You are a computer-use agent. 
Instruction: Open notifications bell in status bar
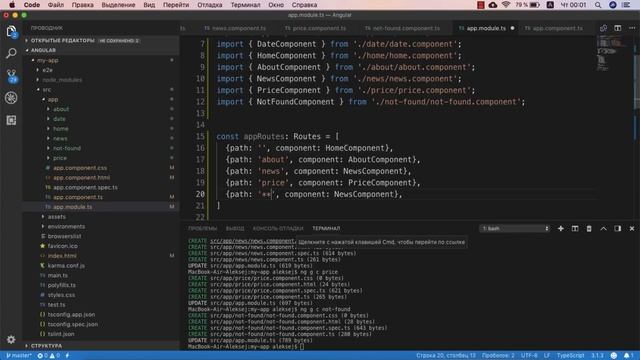628,356
